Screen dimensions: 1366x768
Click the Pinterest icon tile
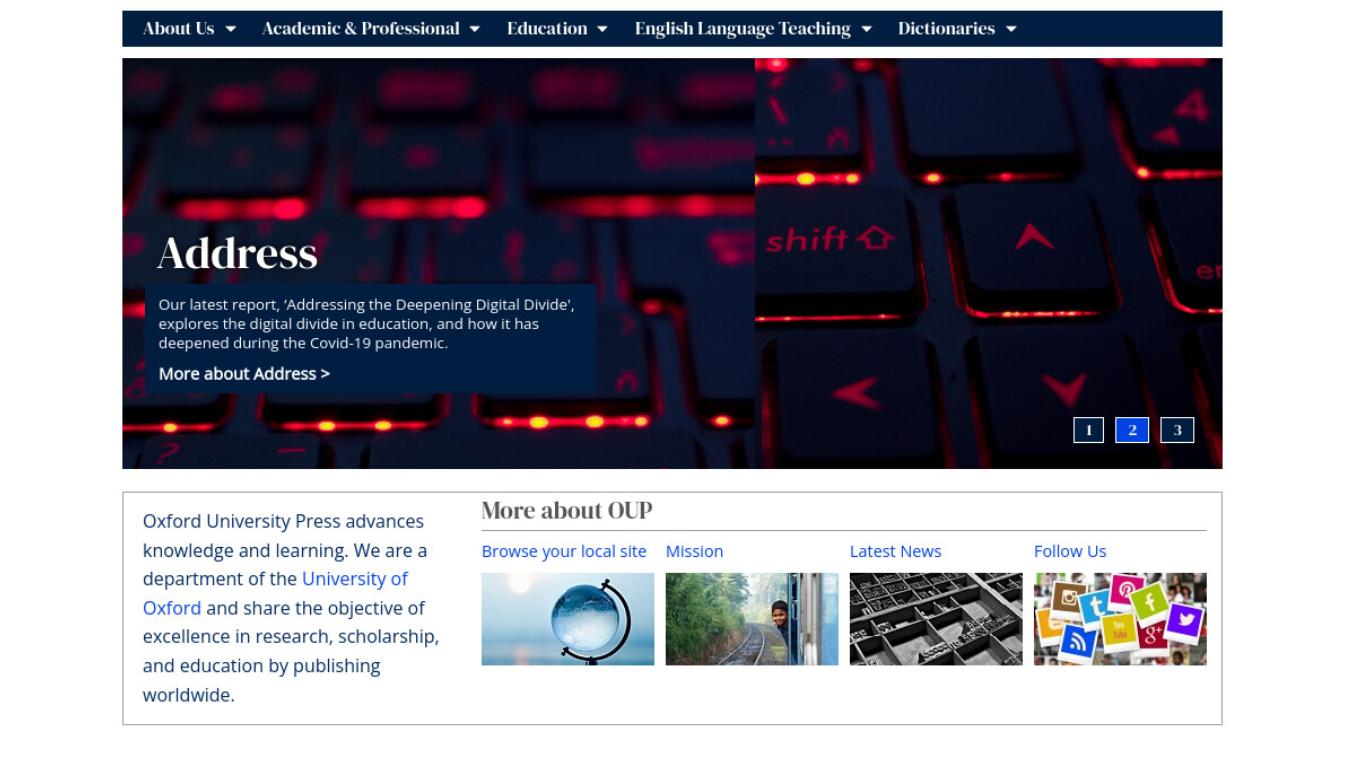1126,591
